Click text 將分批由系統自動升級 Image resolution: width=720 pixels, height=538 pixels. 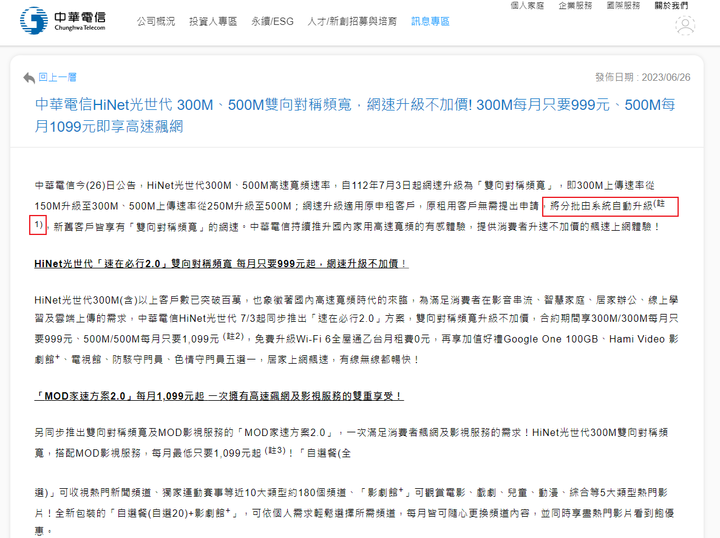pyautogui.click(x=601, y=206)
